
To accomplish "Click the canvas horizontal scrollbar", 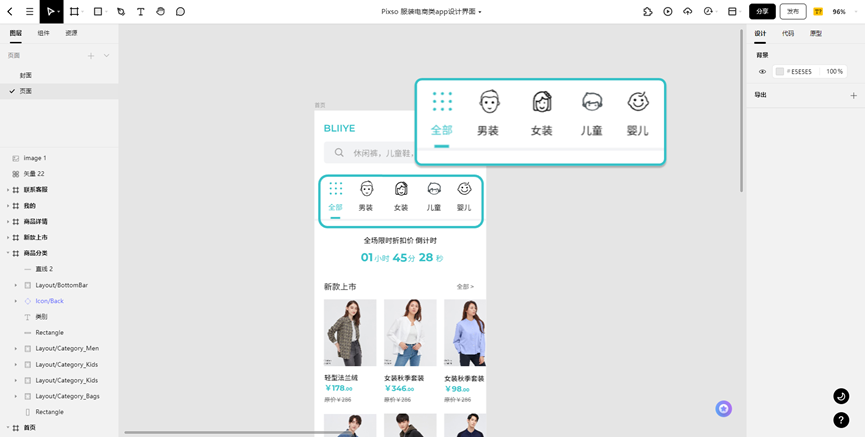I will pyautogui.click(x=236, y=433).
